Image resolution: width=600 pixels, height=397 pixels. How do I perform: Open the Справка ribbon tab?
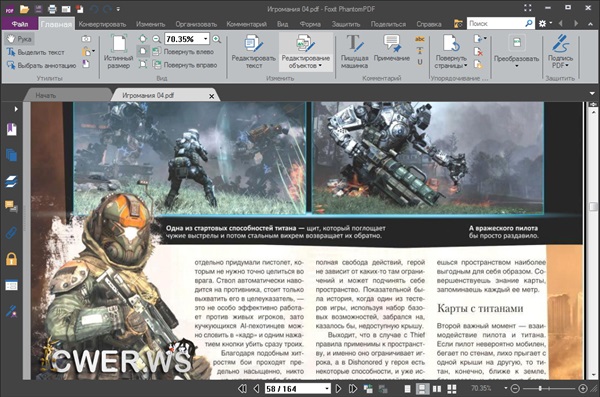429,24
